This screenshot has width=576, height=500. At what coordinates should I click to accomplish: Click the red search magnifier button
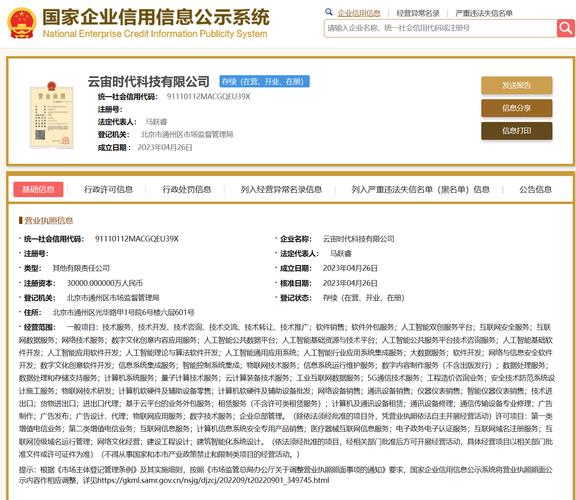pyautogui.click(x=566, y=28)
